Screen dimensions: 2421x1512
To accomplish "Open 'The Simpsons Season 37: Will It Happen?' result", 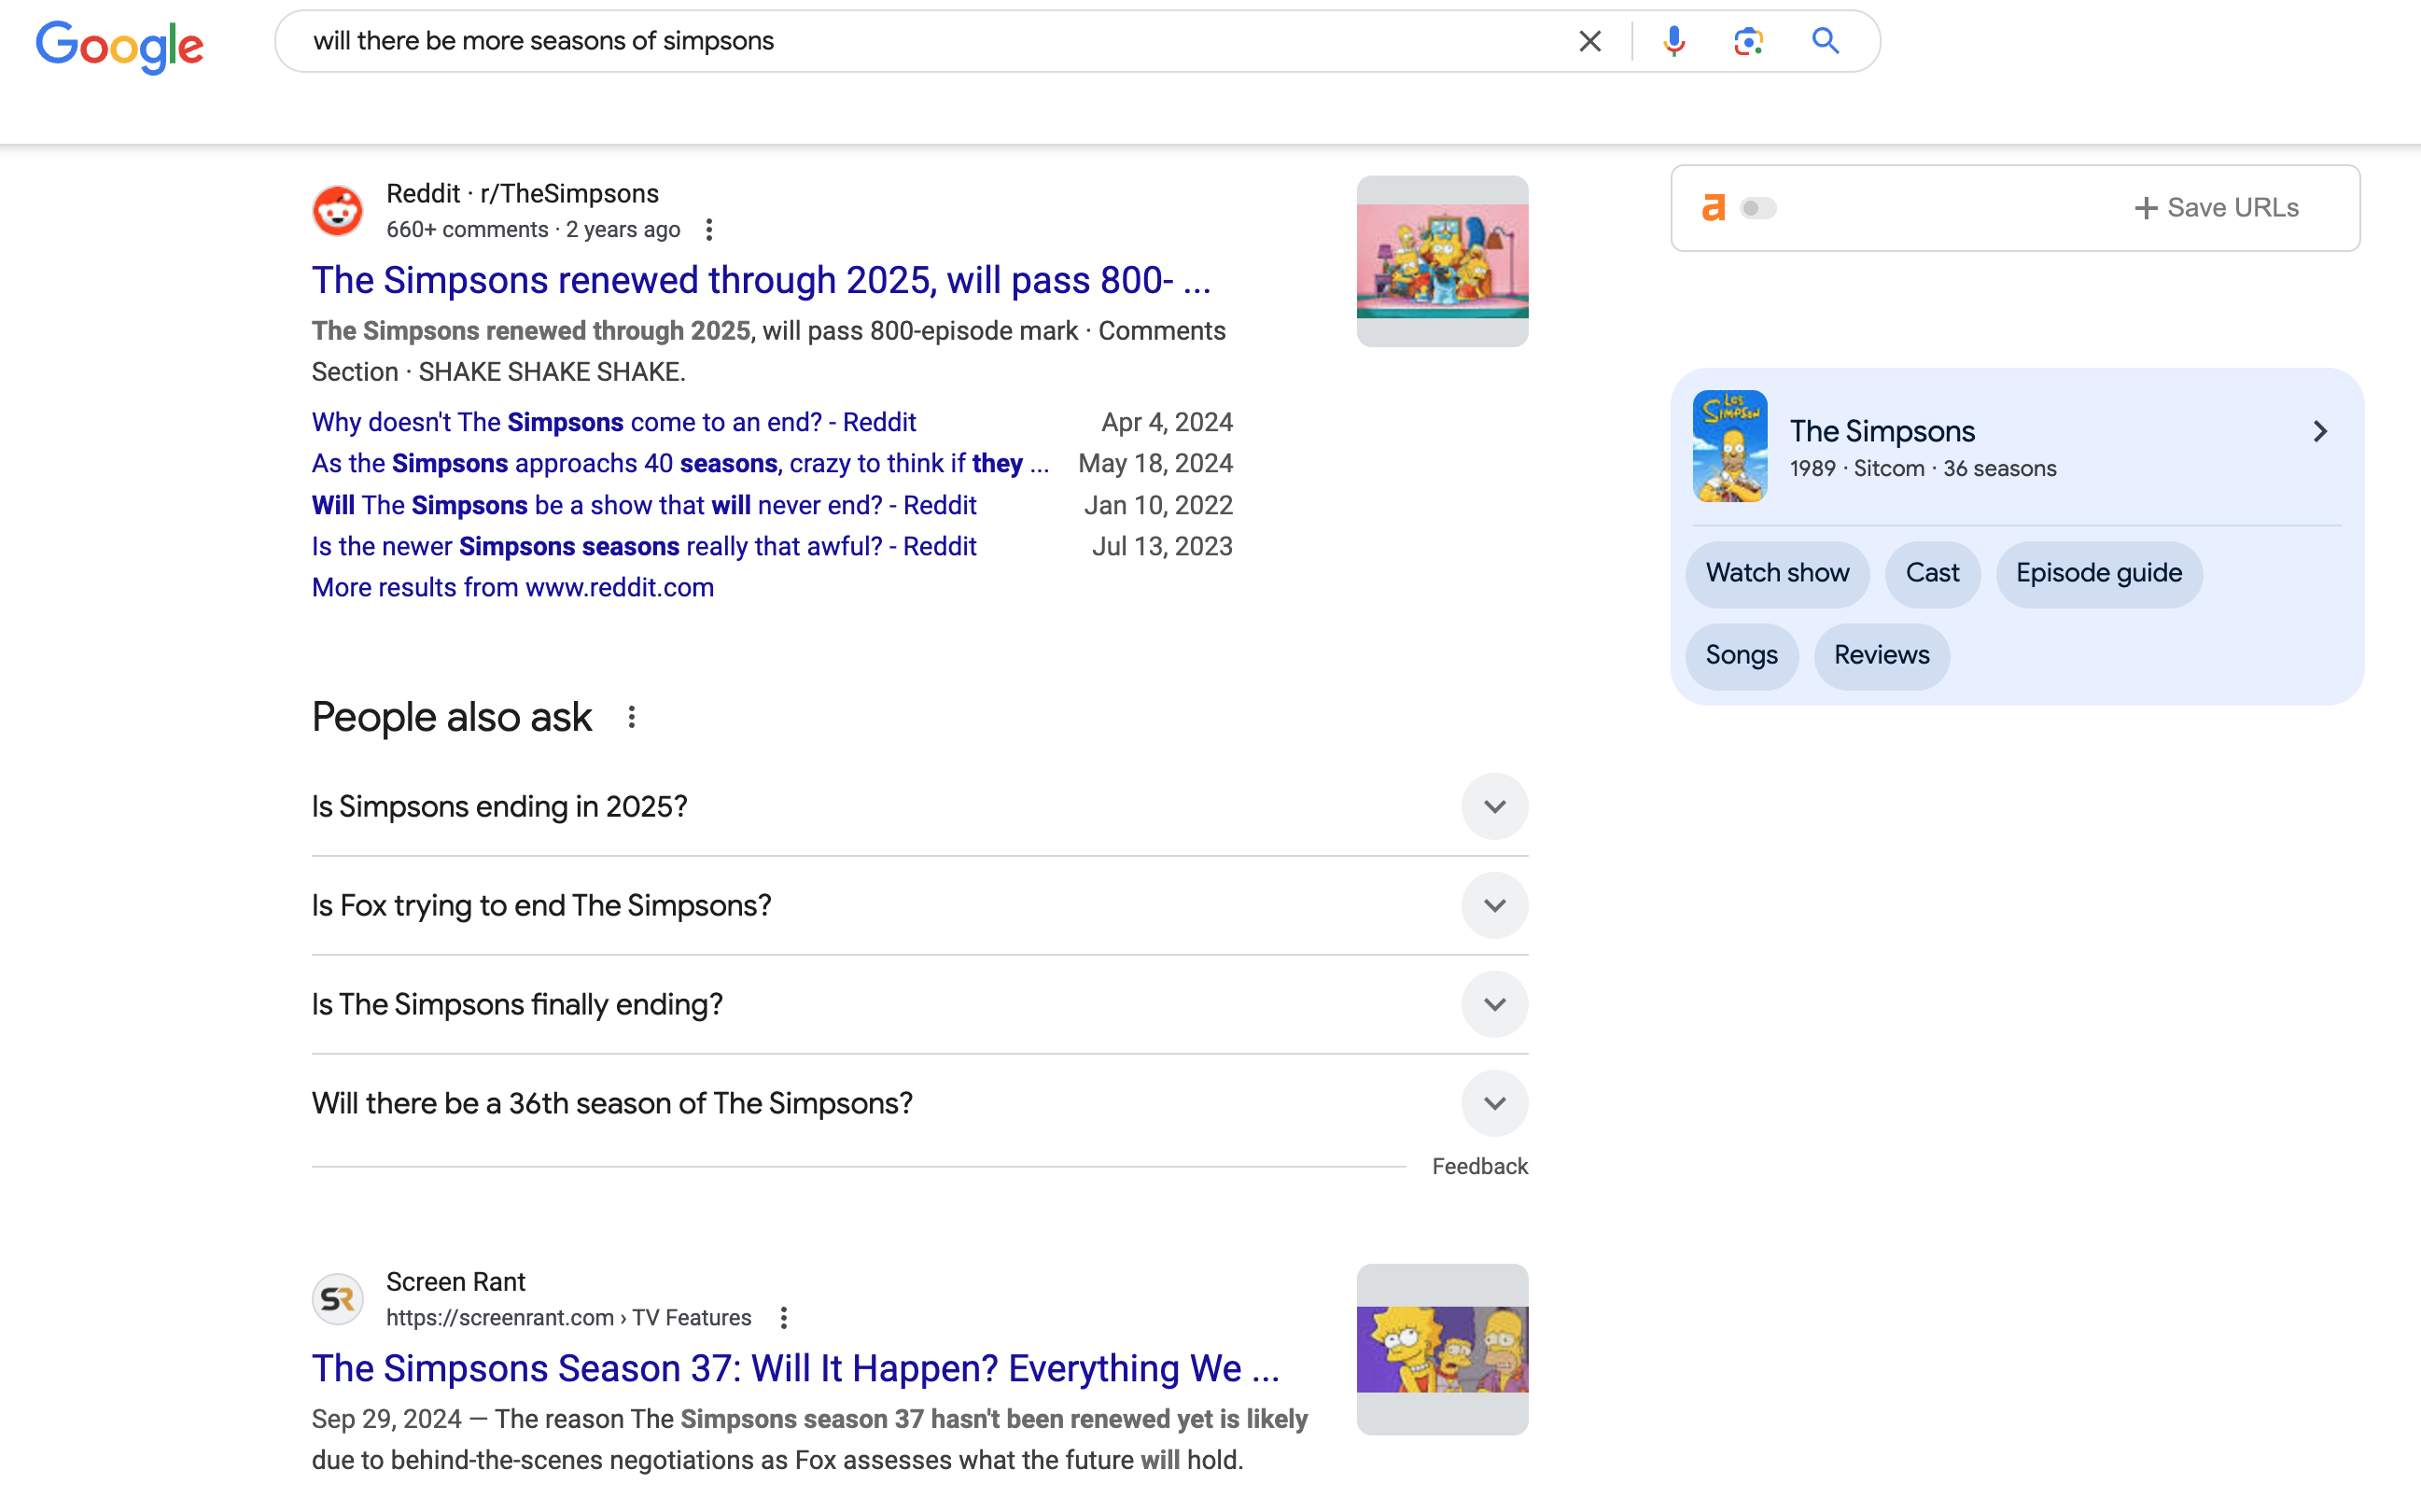I will pos(795,1368).
